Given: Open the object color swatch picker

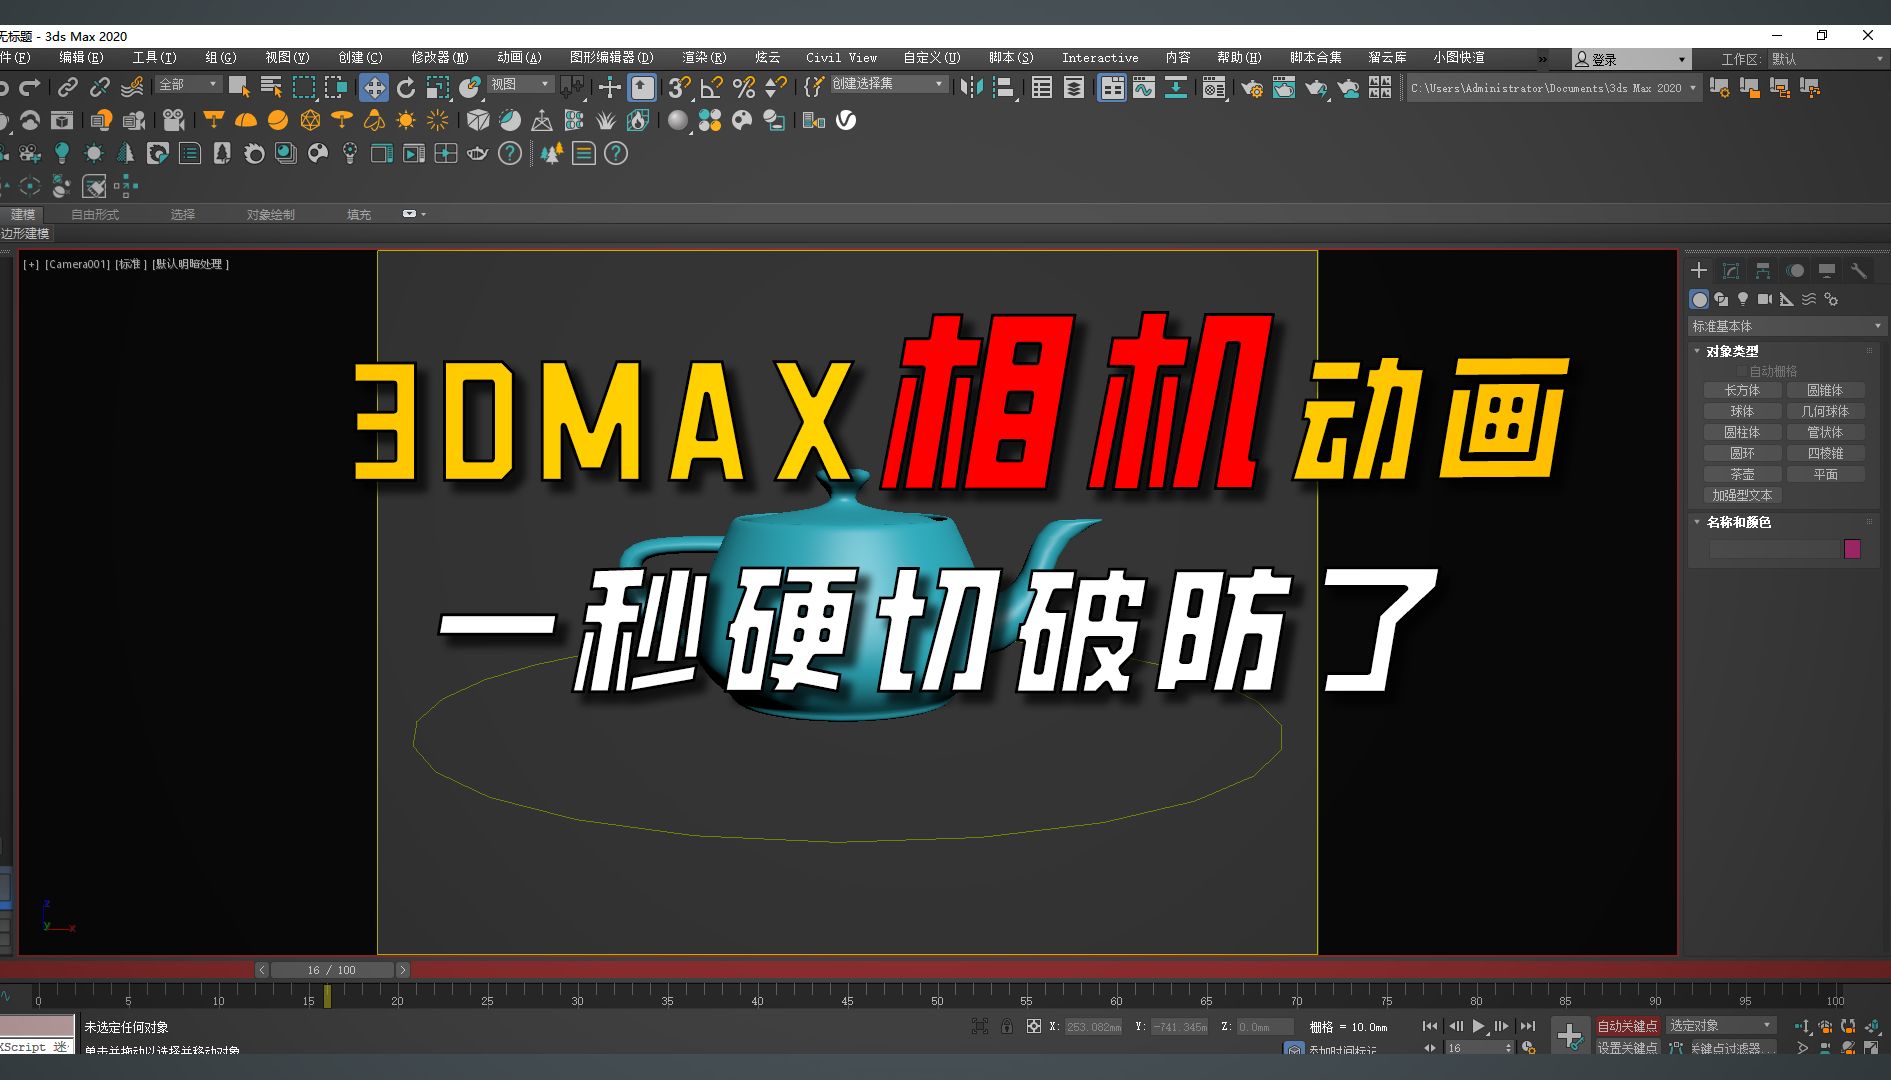Looking at the screenshot, I should (x=1853, y=548).
